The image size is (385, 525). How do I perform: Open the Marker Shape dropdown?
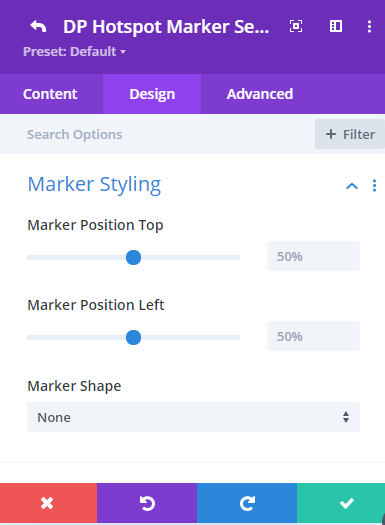click(x=194, y=417)
